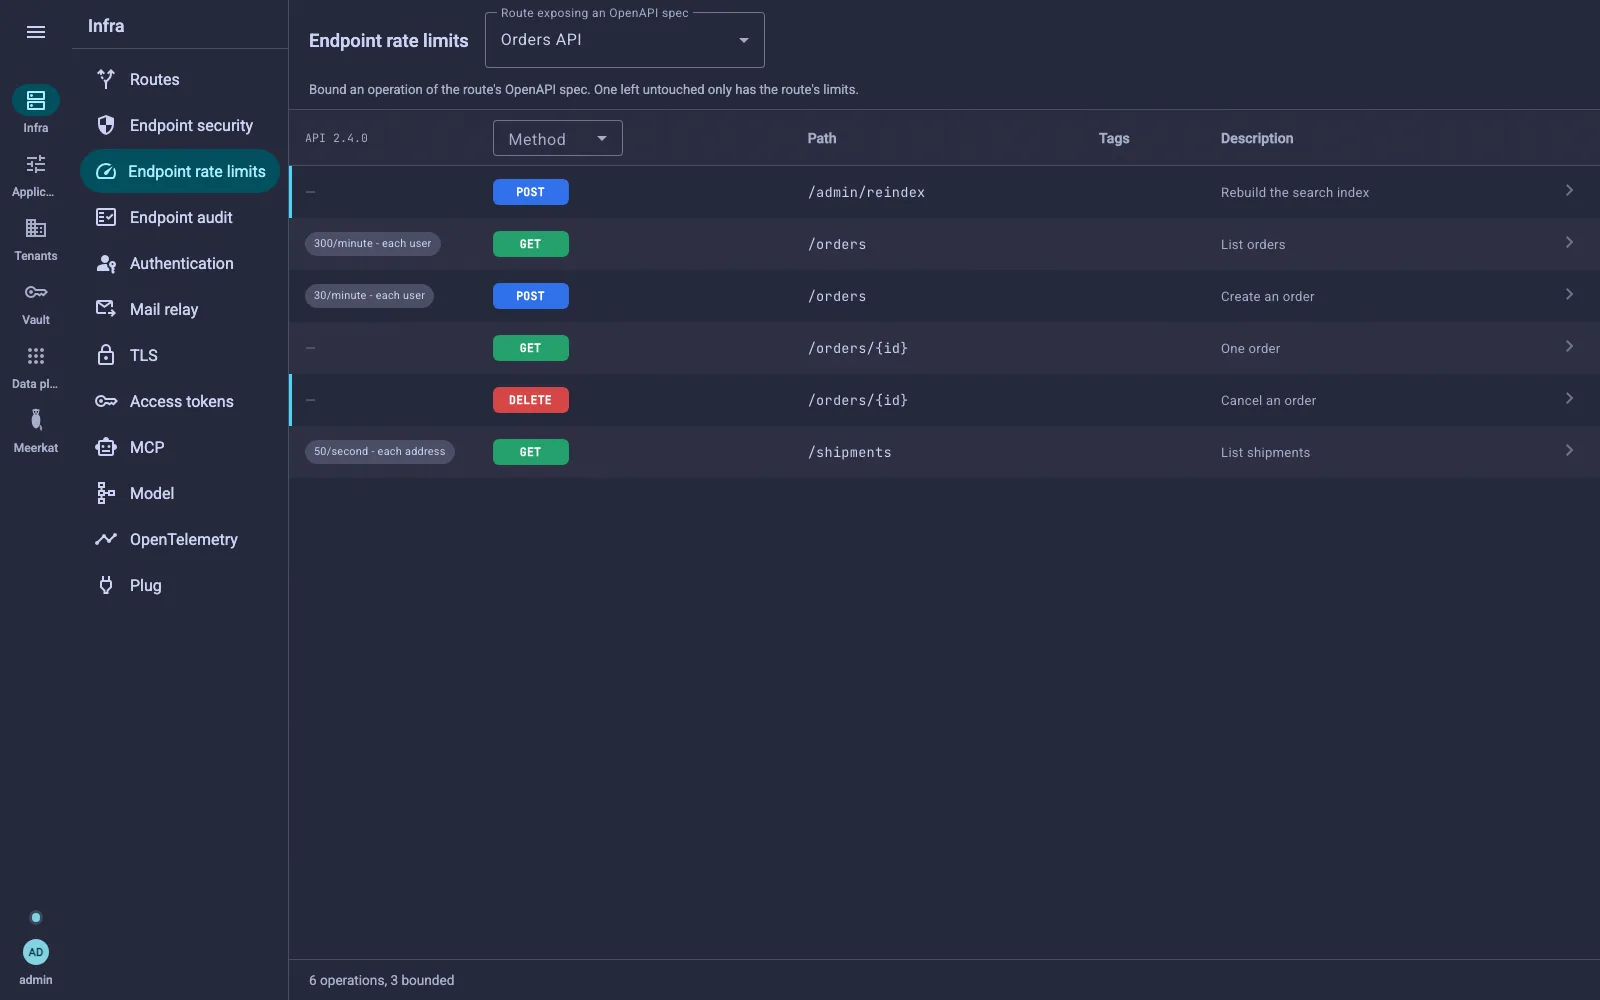Screen dimensions: 1600x1000
Task: Select the Infra rail icon
Action: coord(36,100)
